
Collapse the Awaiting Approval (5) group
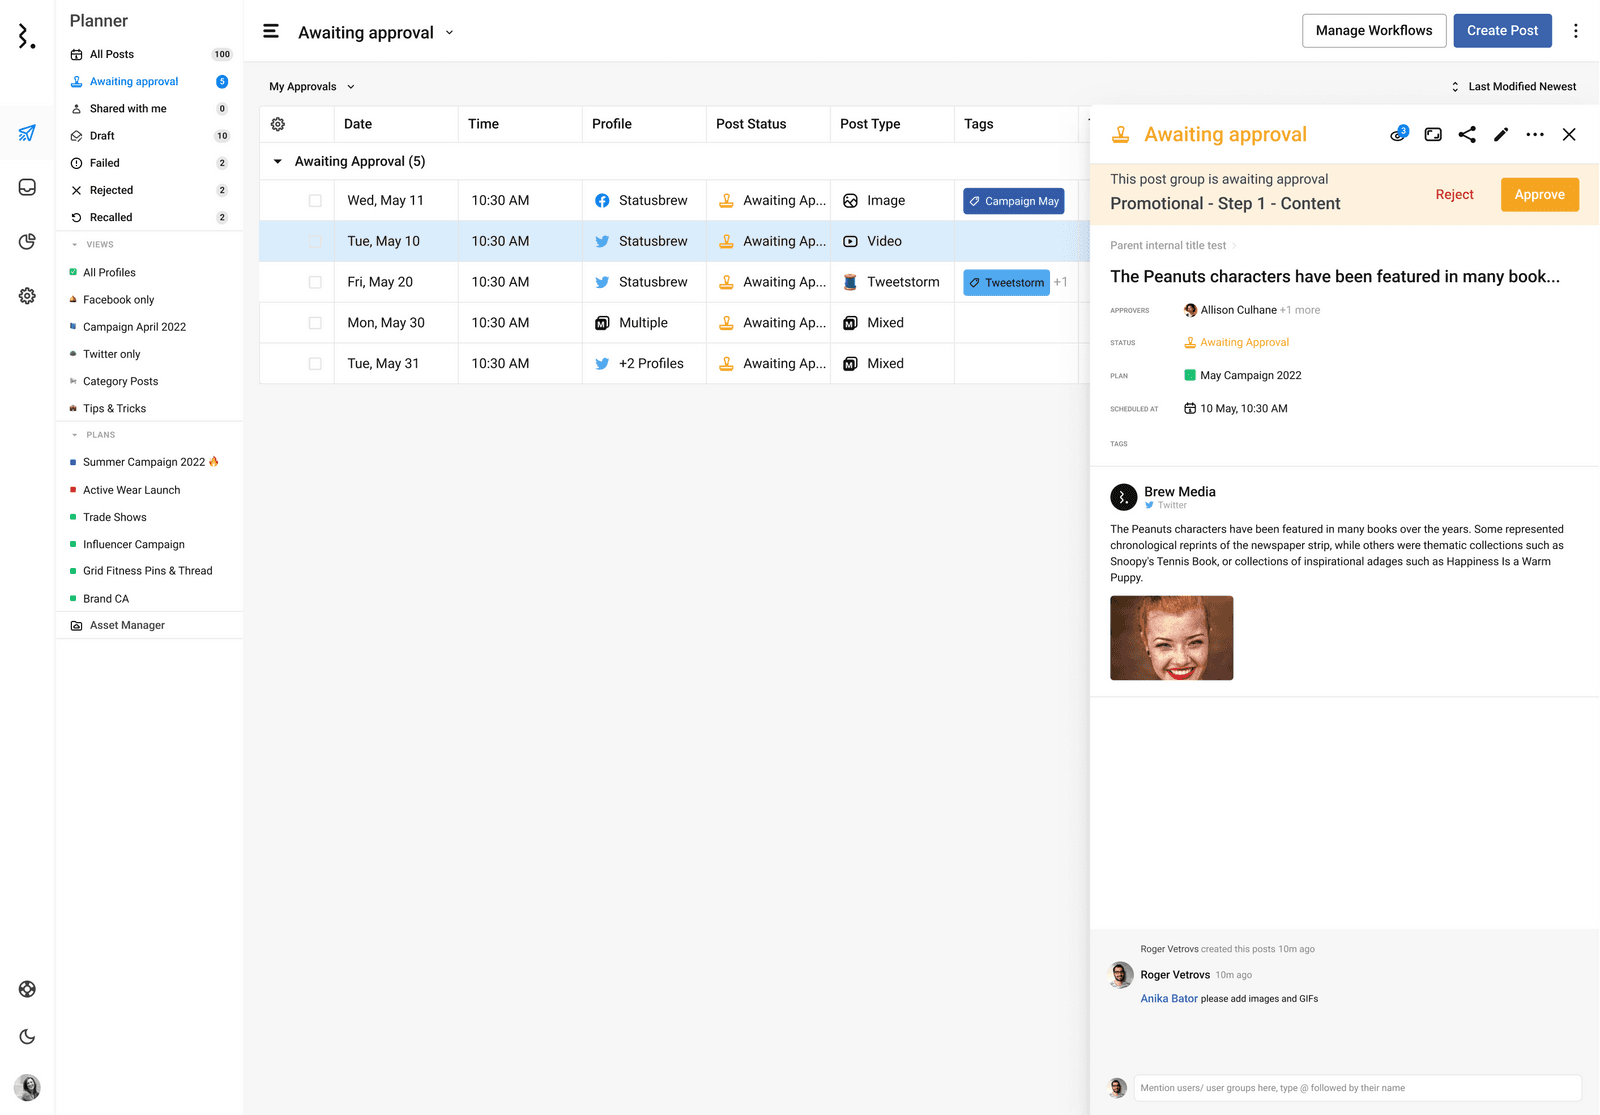[278, 162]
